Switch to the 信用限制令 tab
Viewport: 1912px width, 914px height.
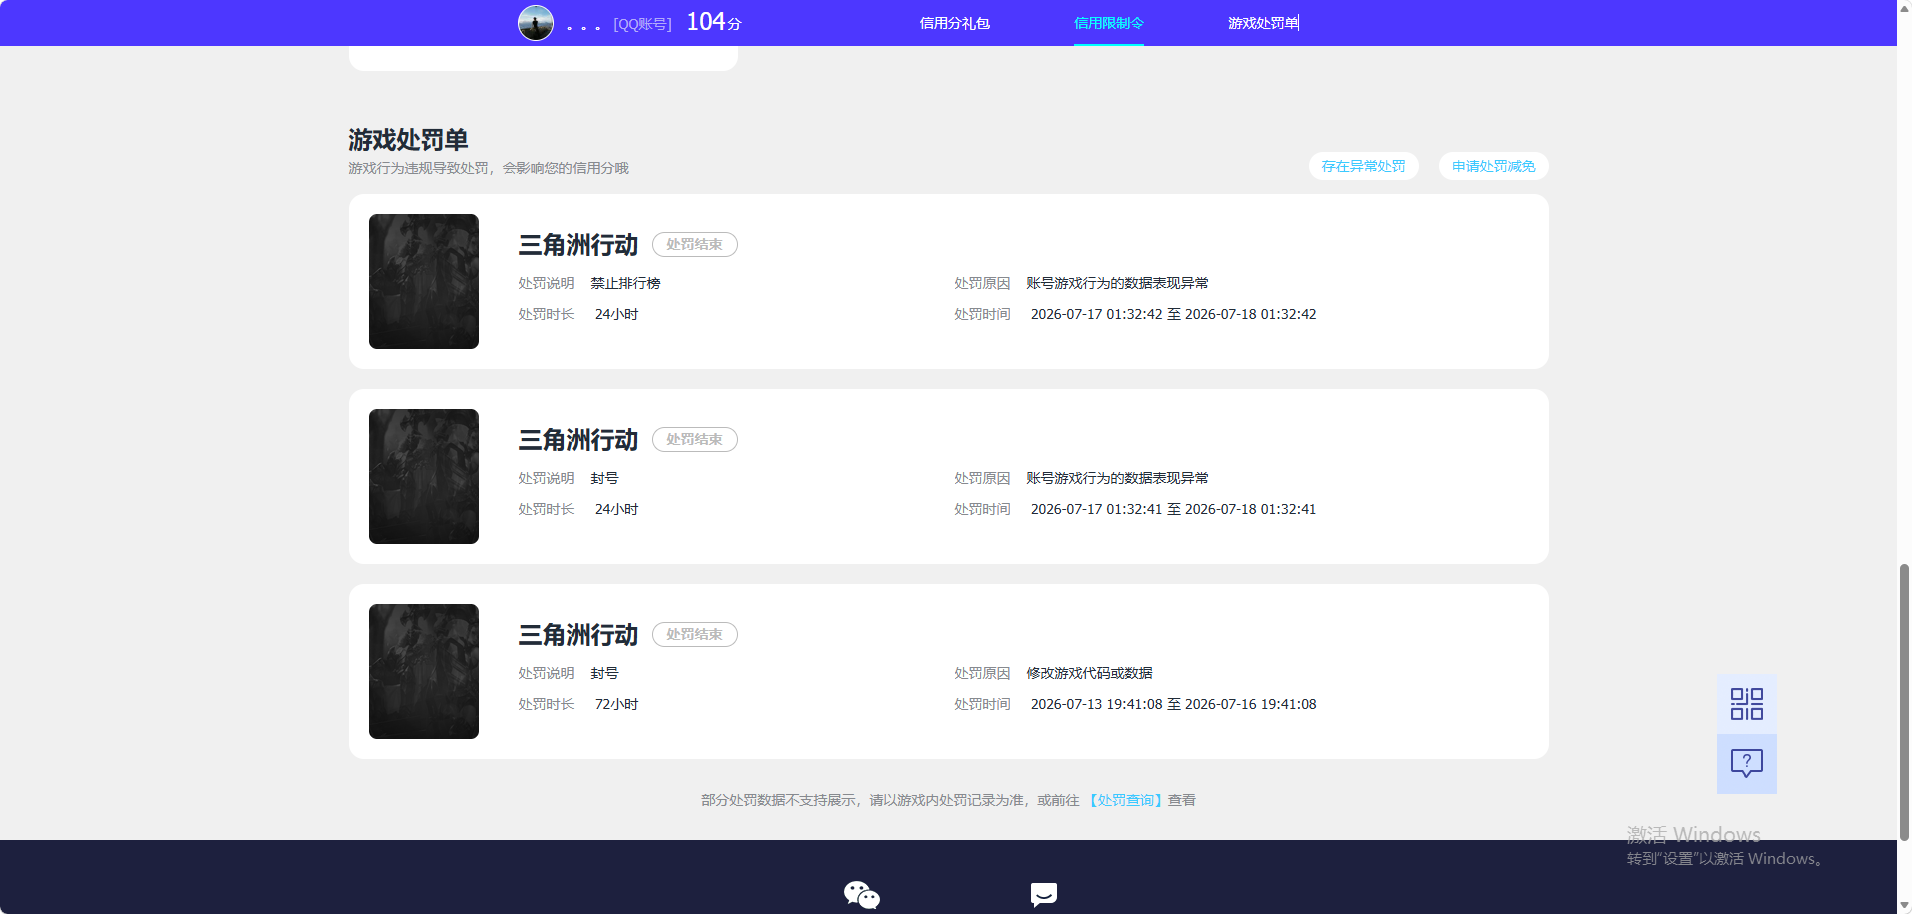pyautogui.click(x=1108, y=23)
